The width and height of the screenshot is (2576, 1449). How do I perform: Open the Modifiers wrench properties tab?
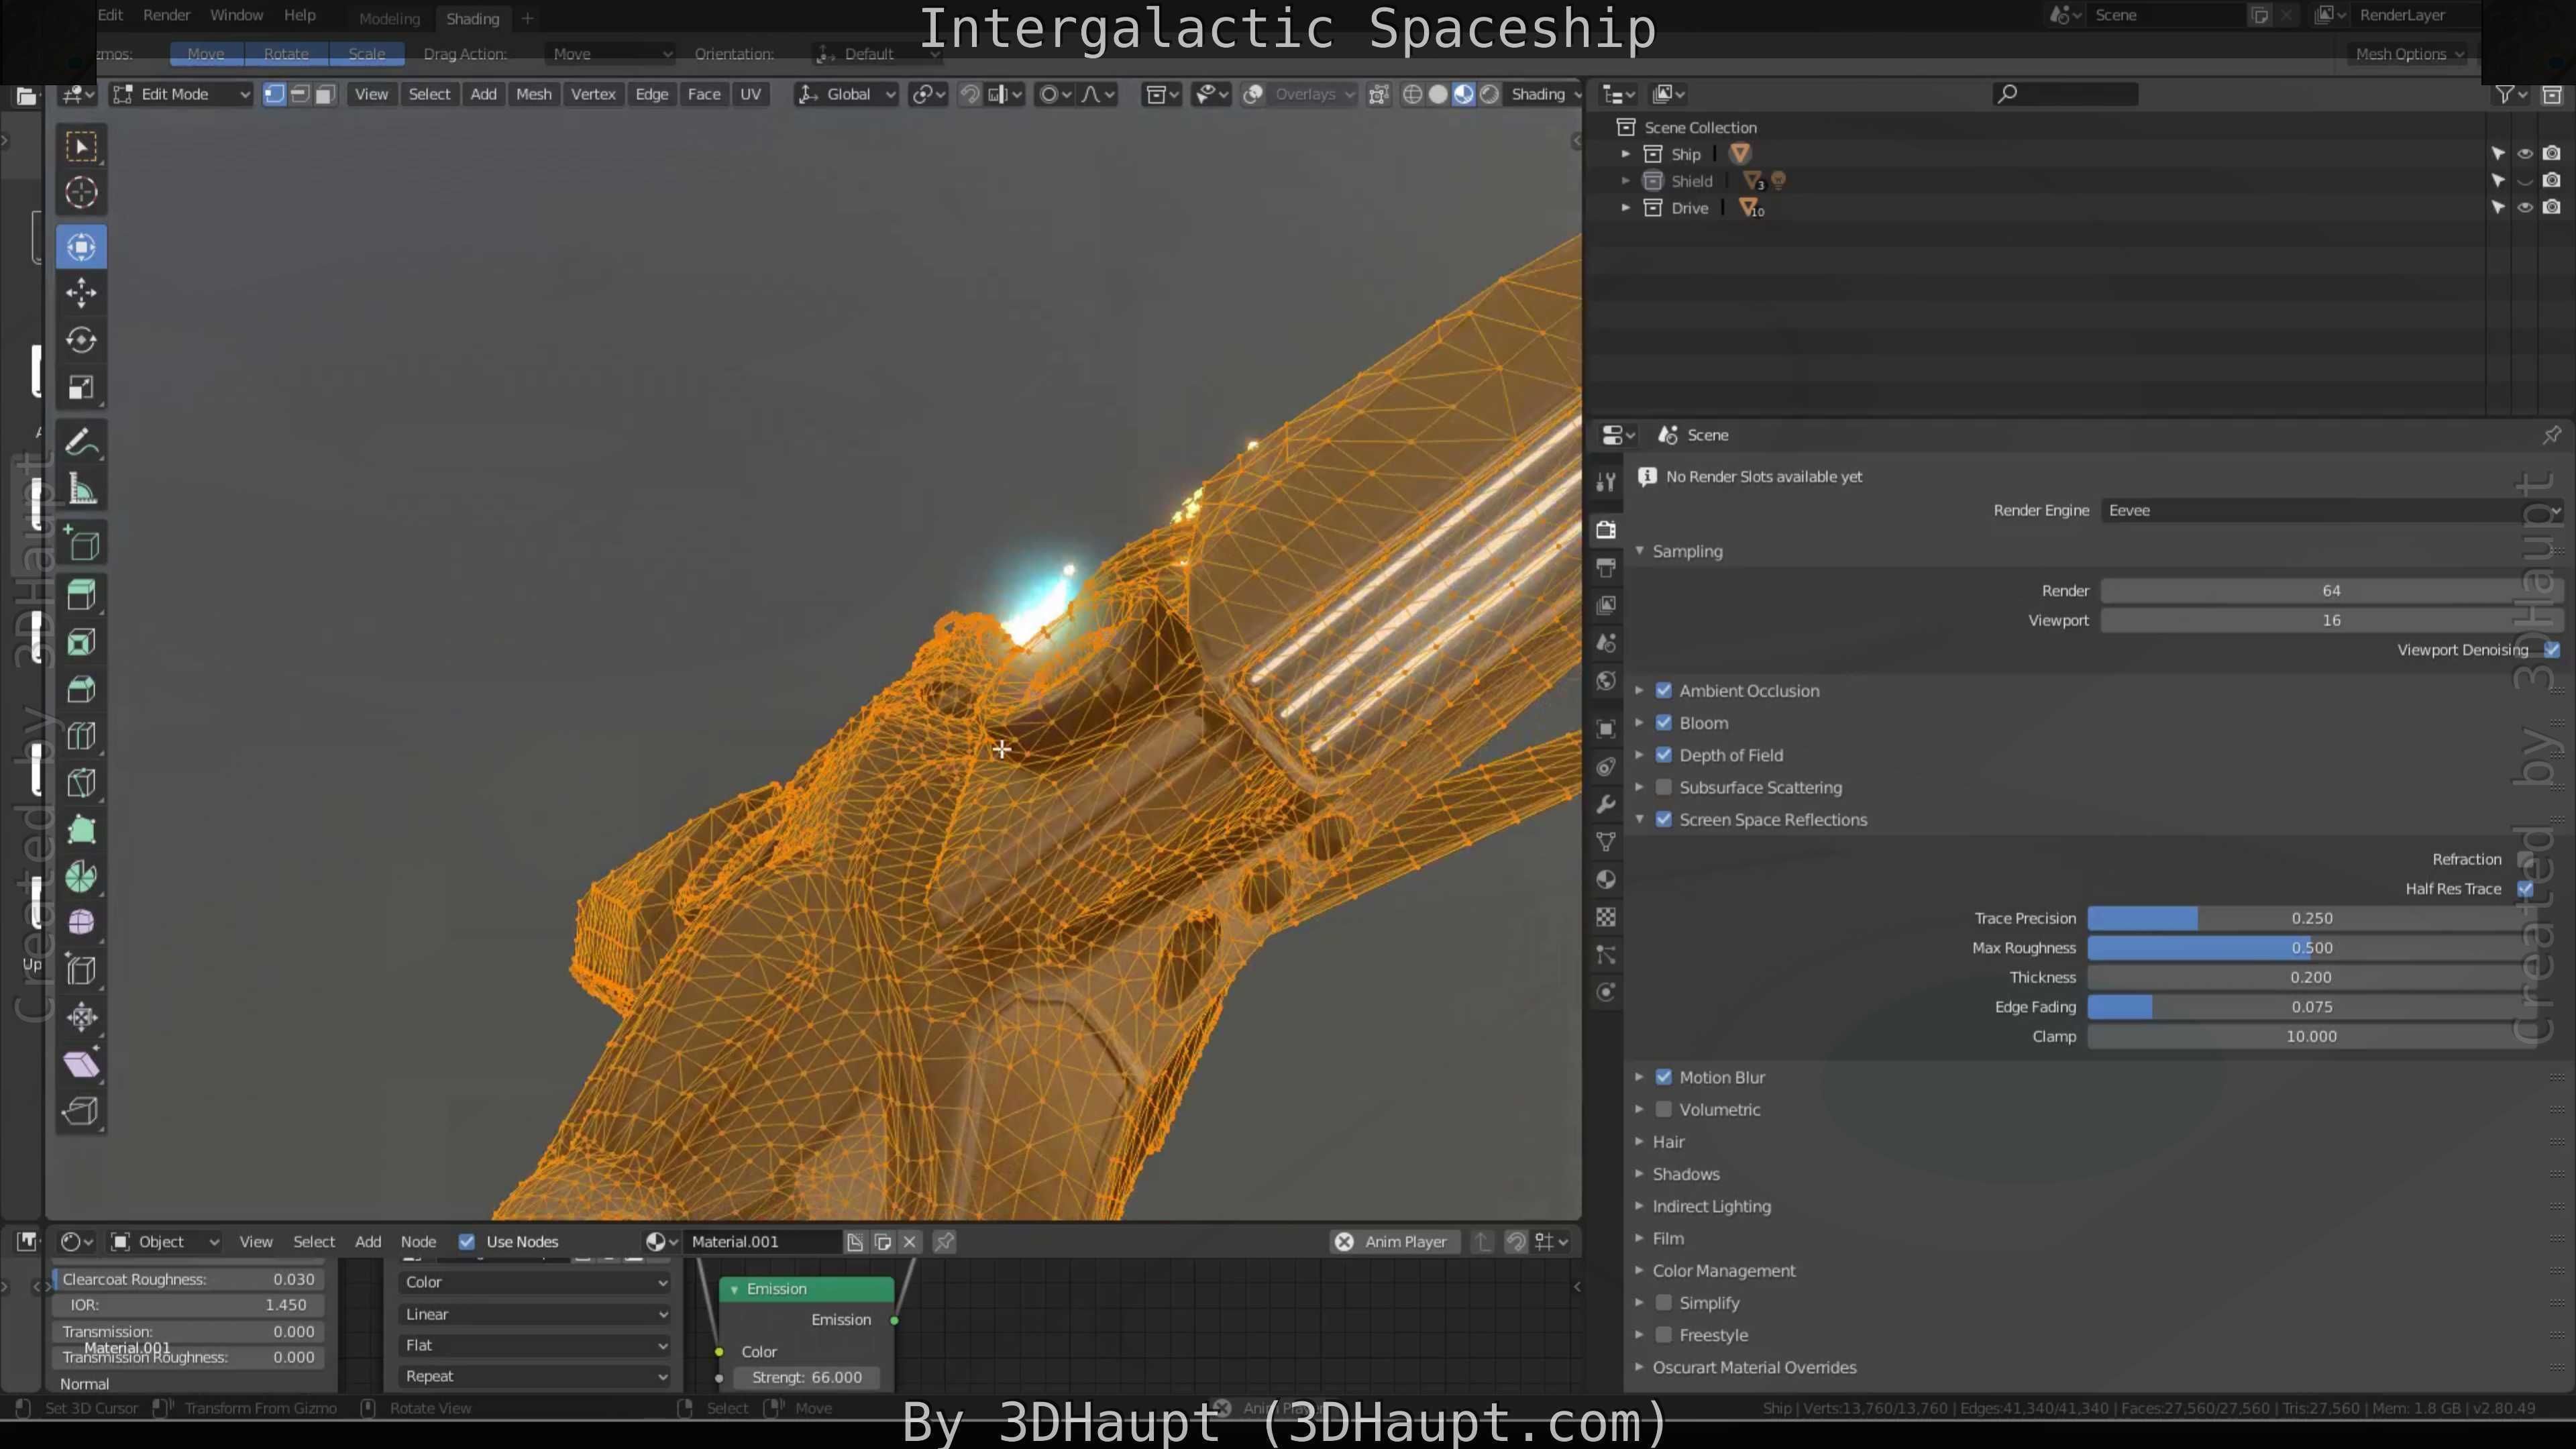[x=1606, y=805]
